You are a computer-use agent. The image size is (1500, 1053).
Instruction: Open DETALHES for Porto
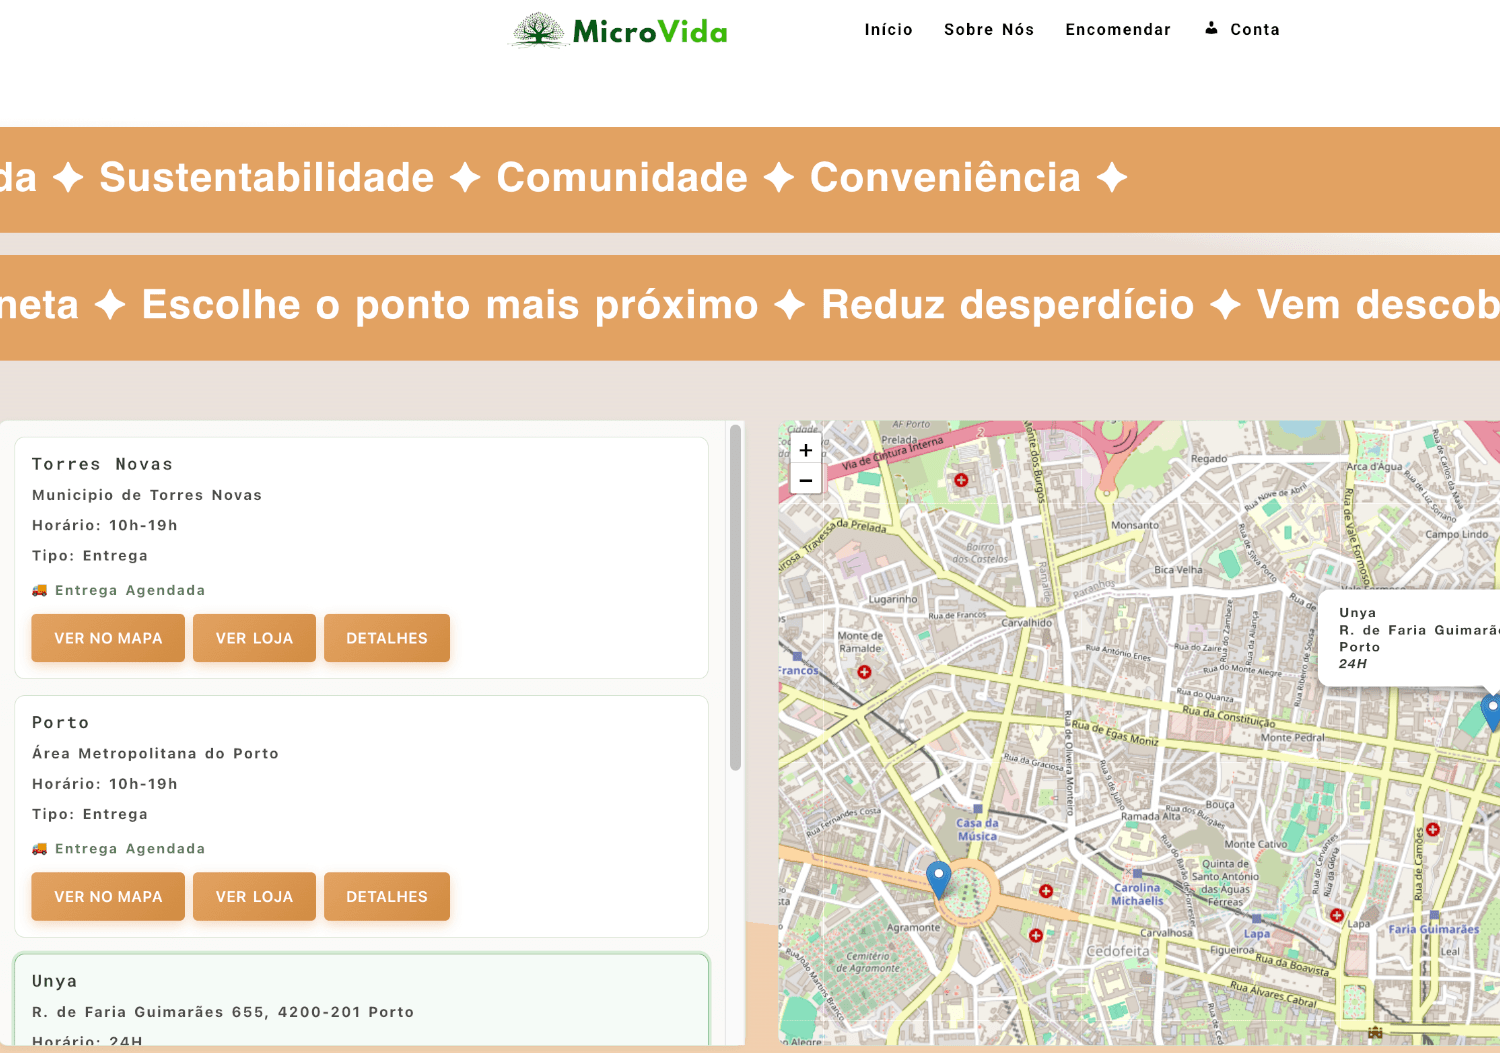coord(387,896)
